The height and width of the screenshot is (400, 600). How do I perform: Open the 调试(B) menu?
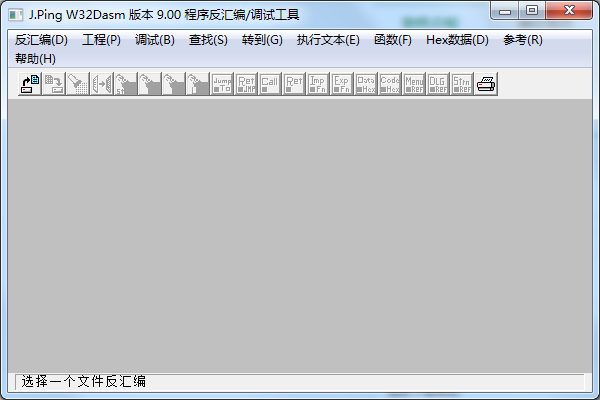(155, 40)
